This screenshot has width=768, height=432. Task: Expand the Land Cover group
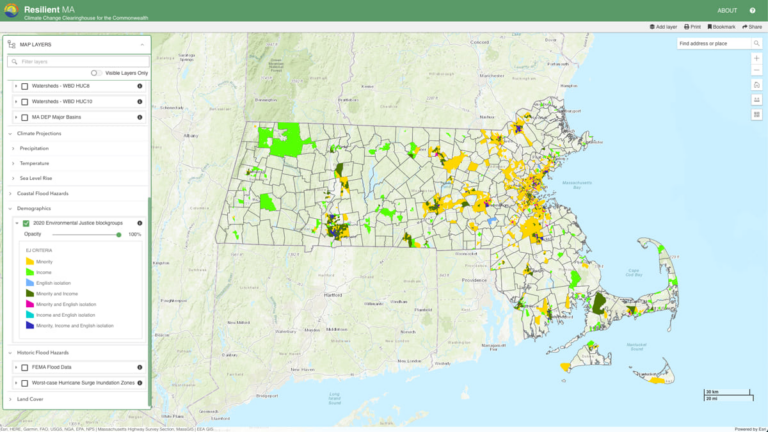click(10, 399)
